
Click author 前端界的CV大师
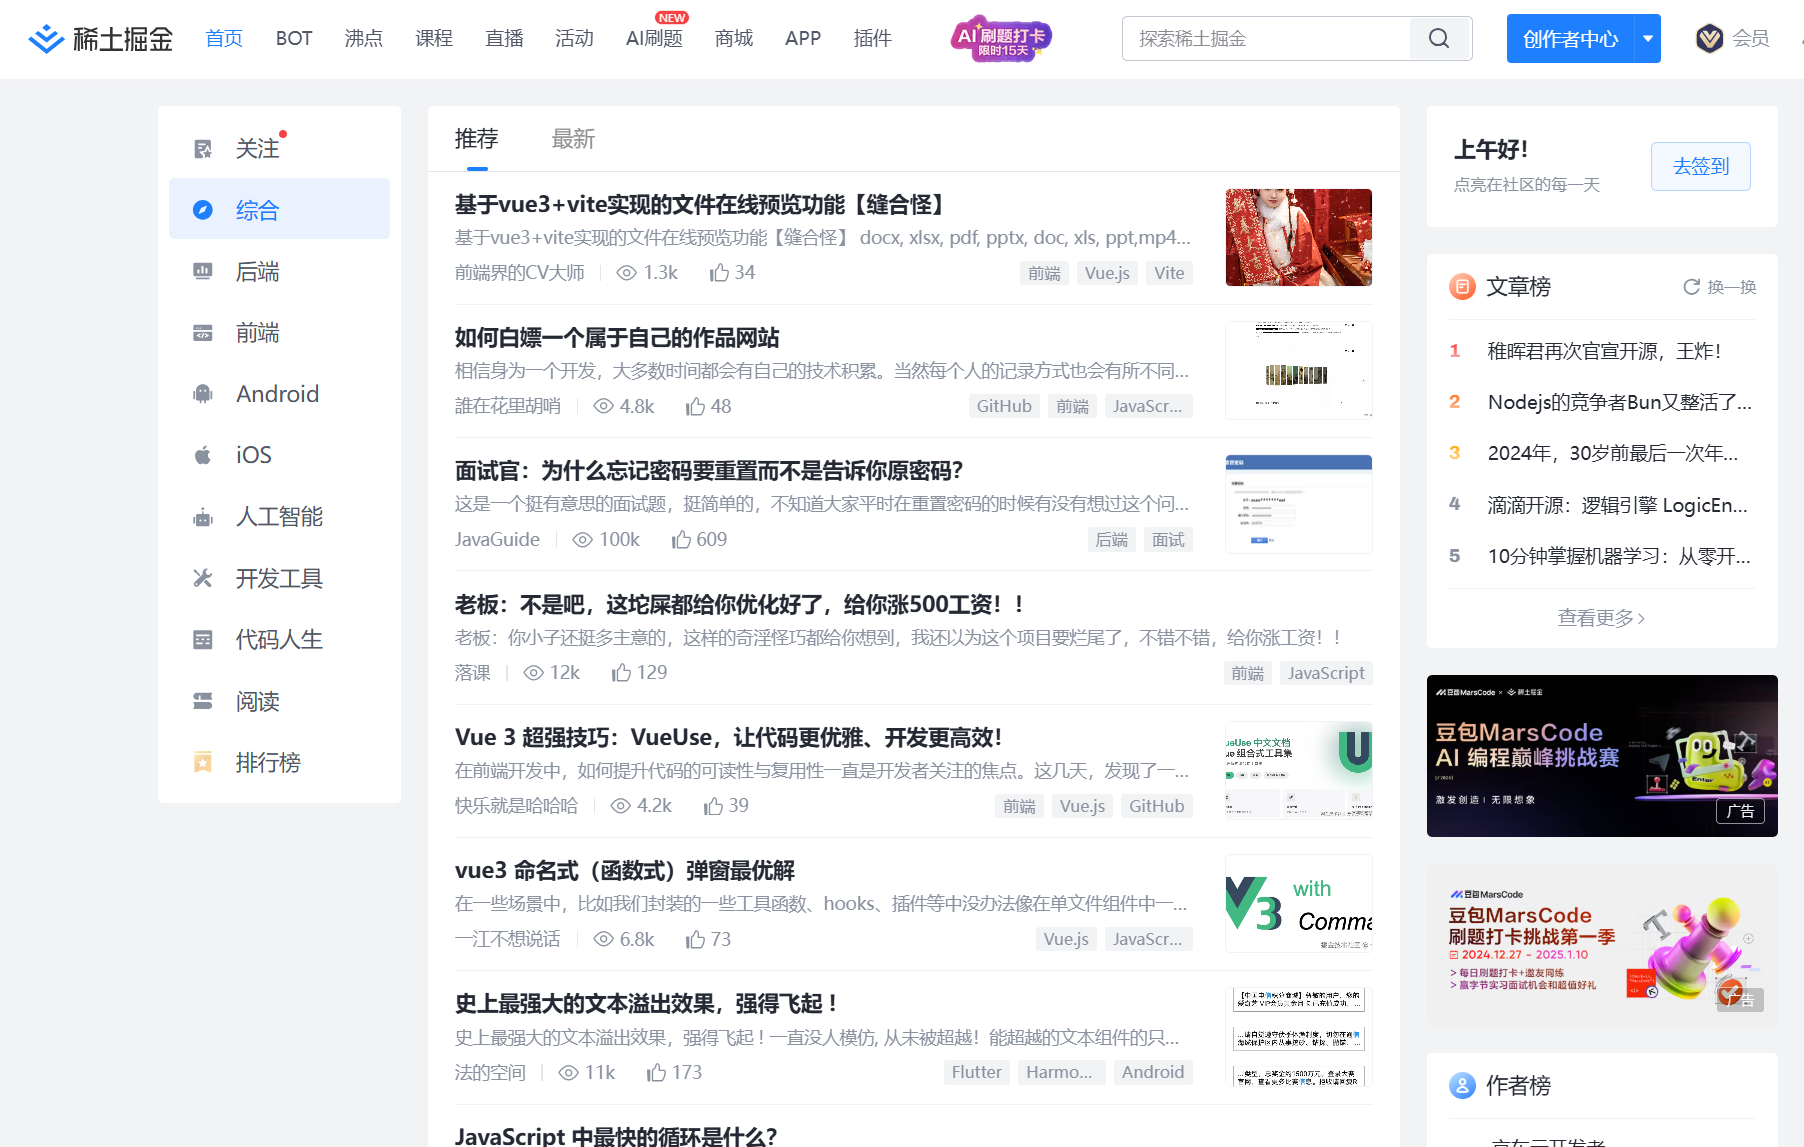[520, 273]
